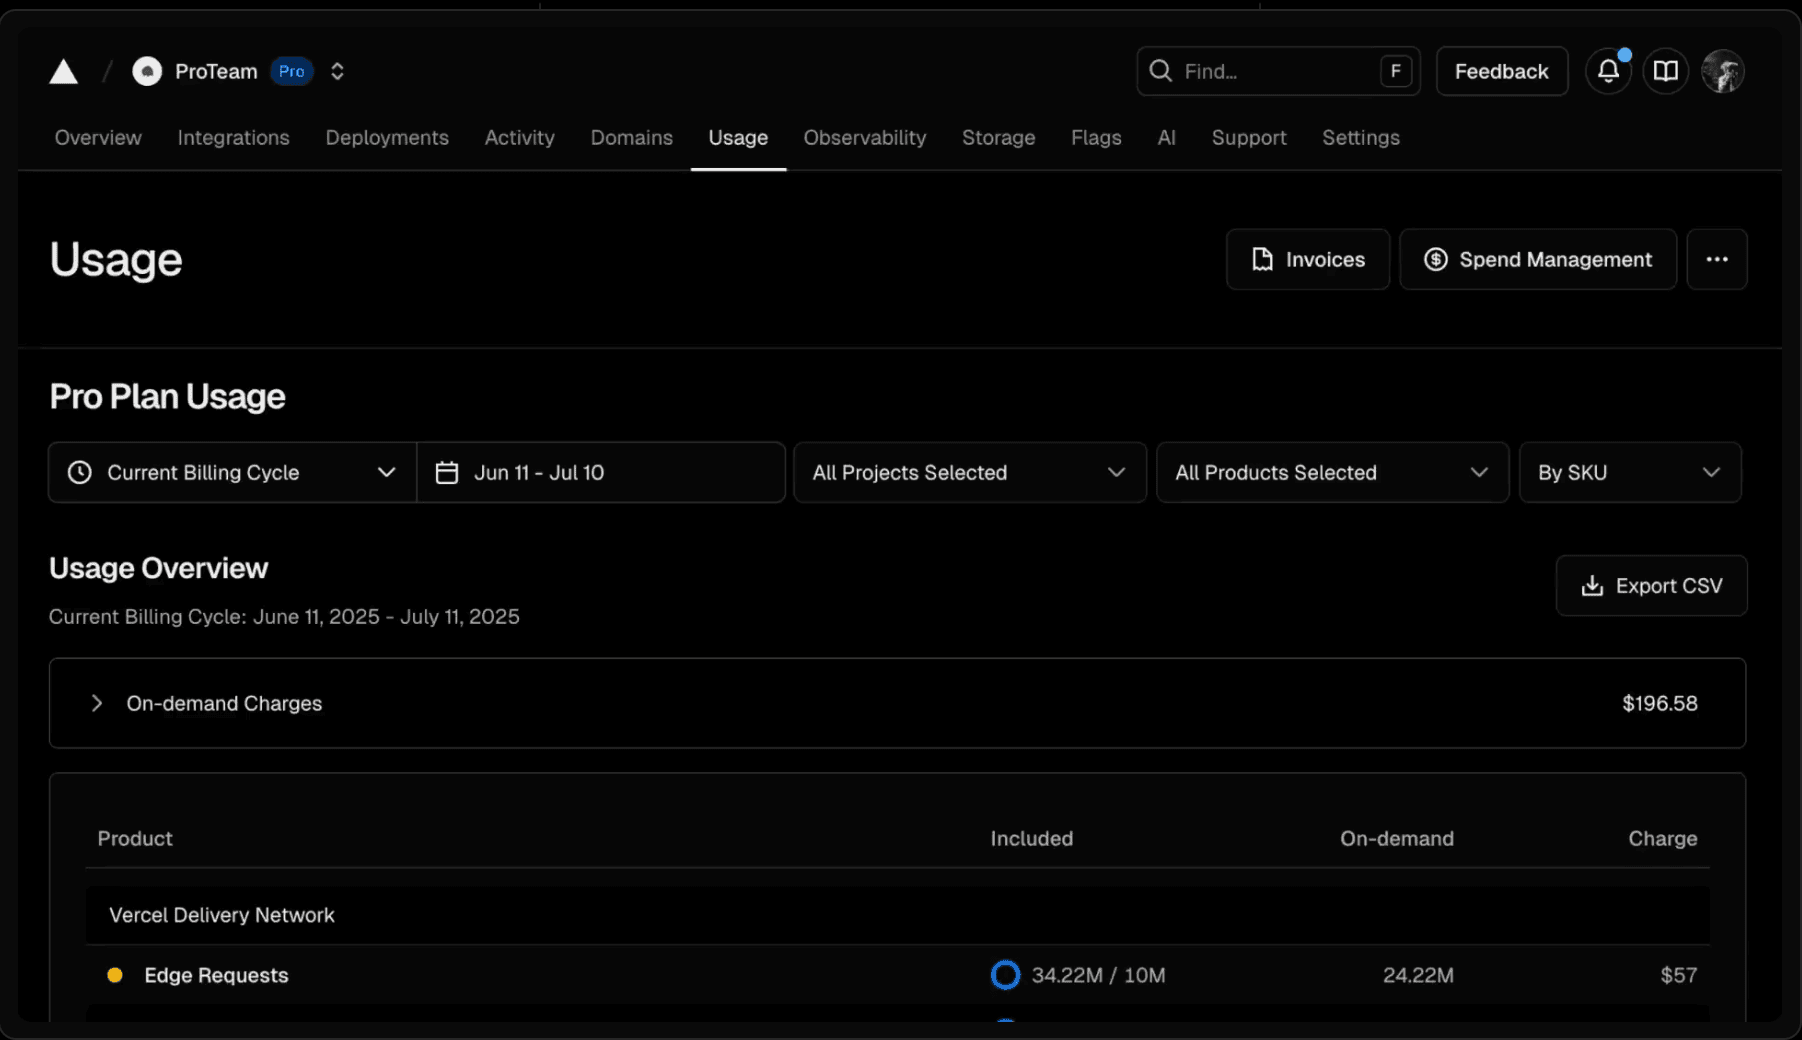Open the Current Billing Cycle dropdown

[232, 473]
